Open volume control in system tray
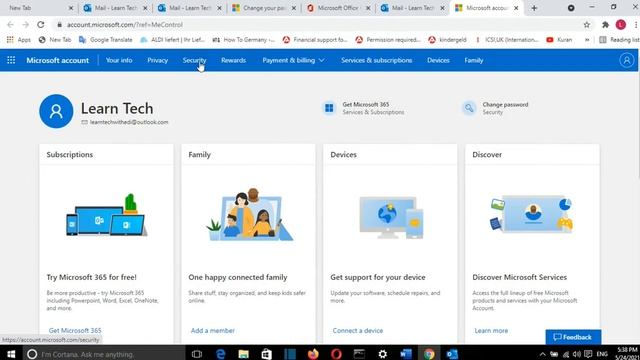640x360 pixels. (576, 354)
